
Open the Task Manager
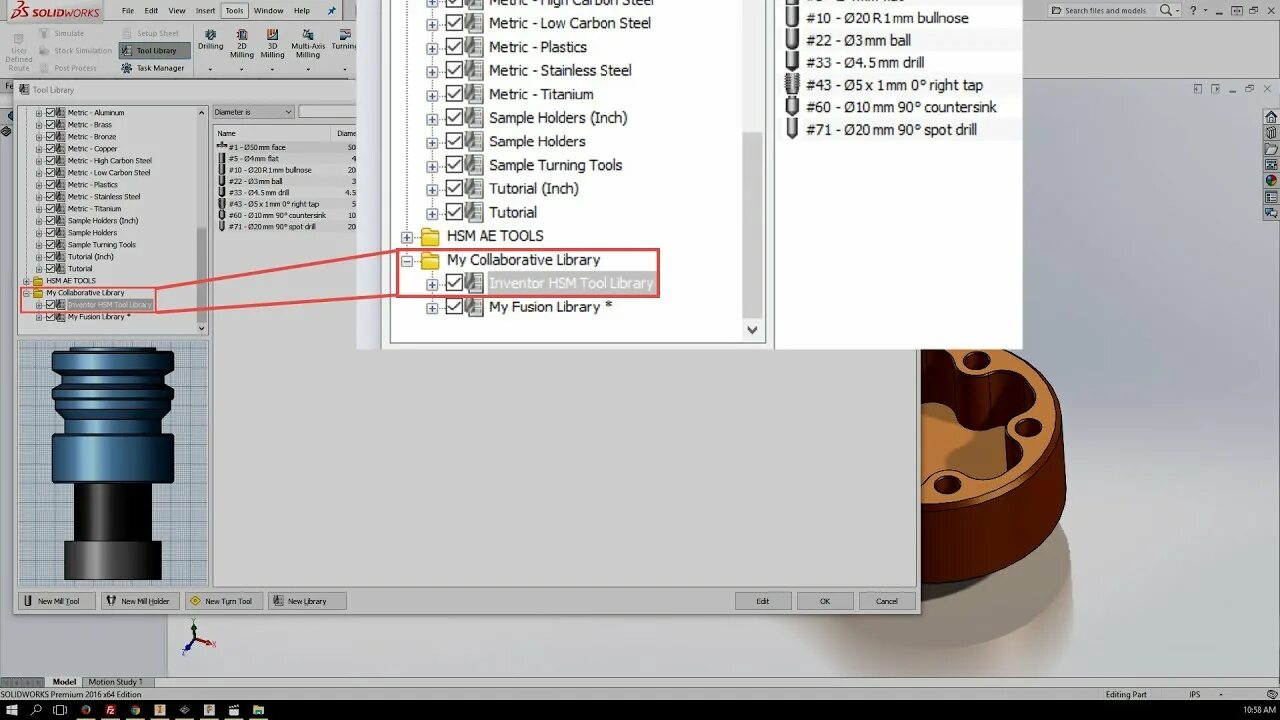pyautogui.click(x=153, y=68)
